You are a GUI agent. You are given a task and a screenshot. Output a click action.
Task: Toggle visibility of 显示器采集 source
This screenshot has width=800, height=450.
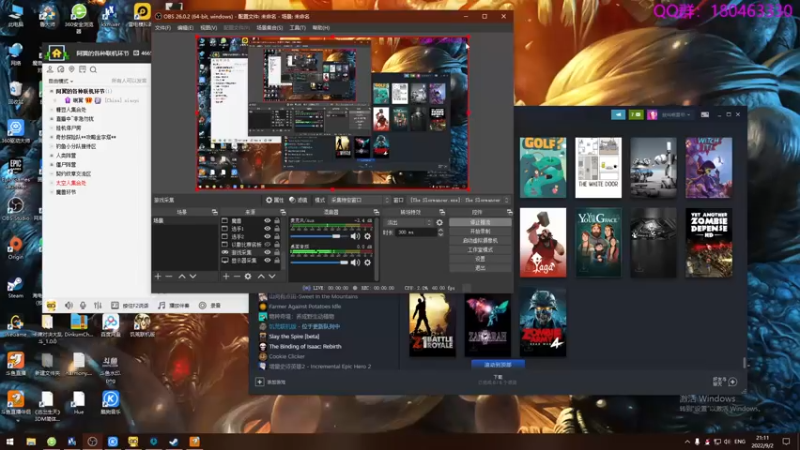coord(267,260)
